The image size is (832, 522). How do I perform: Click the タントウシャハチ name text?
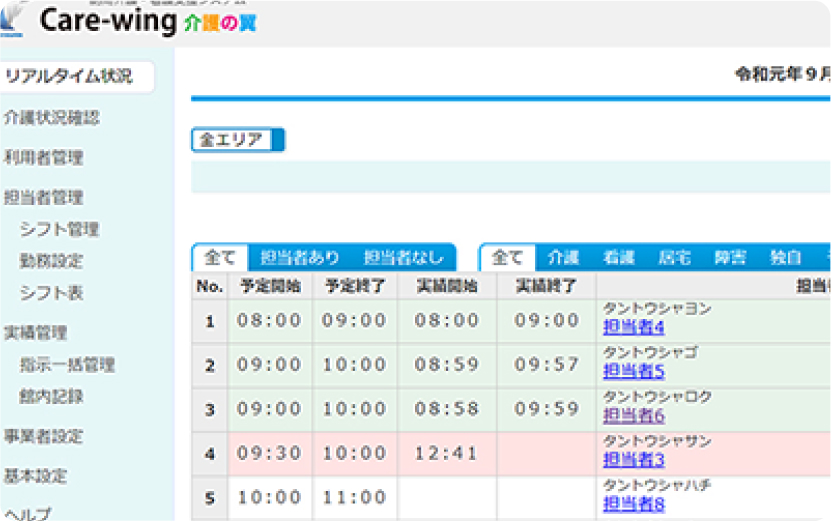pos(657,485)
